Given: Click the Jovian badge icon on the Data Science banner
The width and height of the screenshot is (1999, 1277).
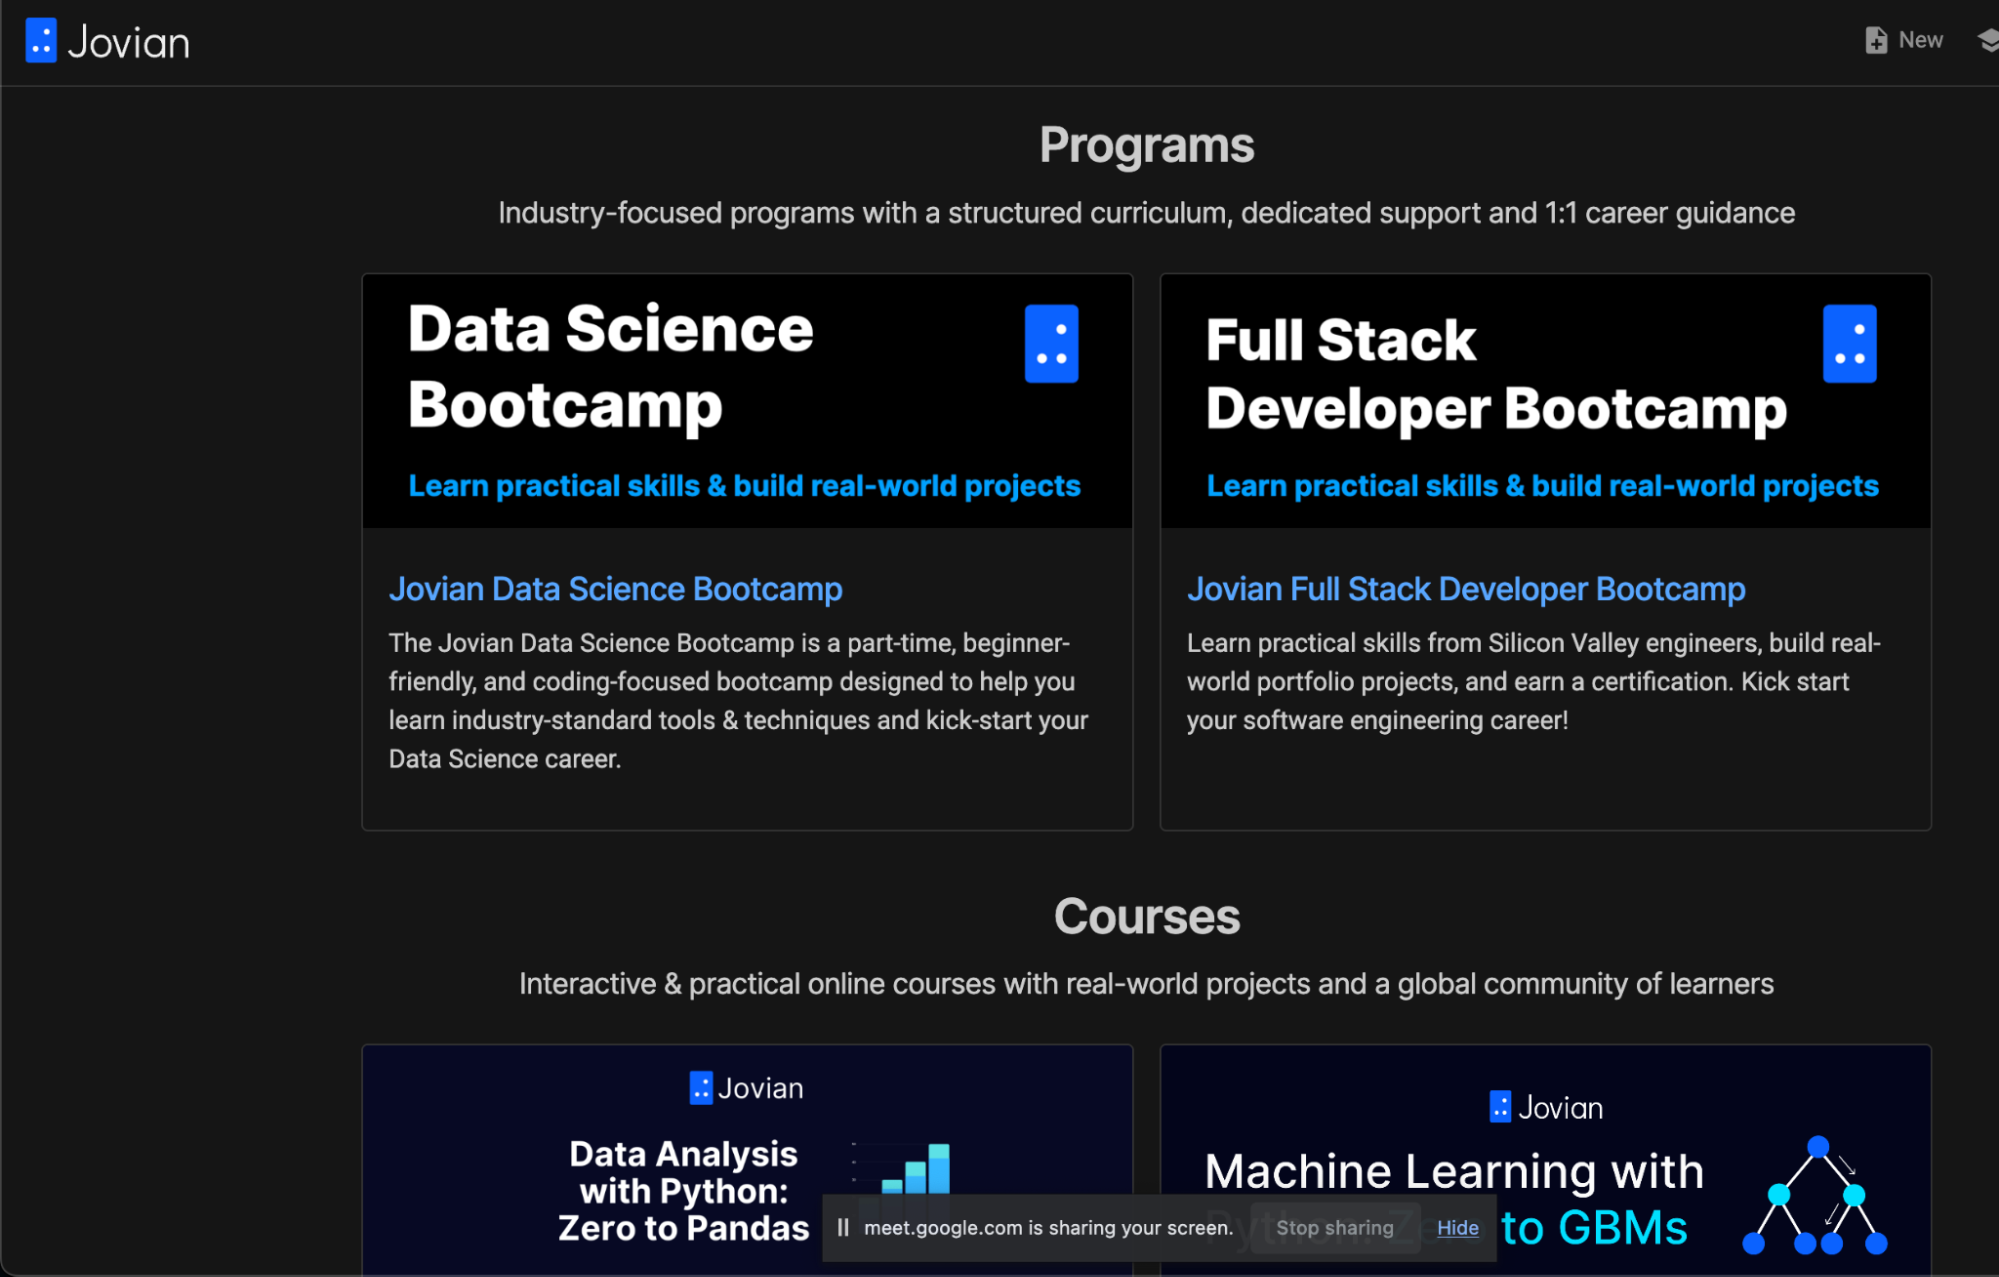Looking at the screenshot, I should coord(1052,344).
